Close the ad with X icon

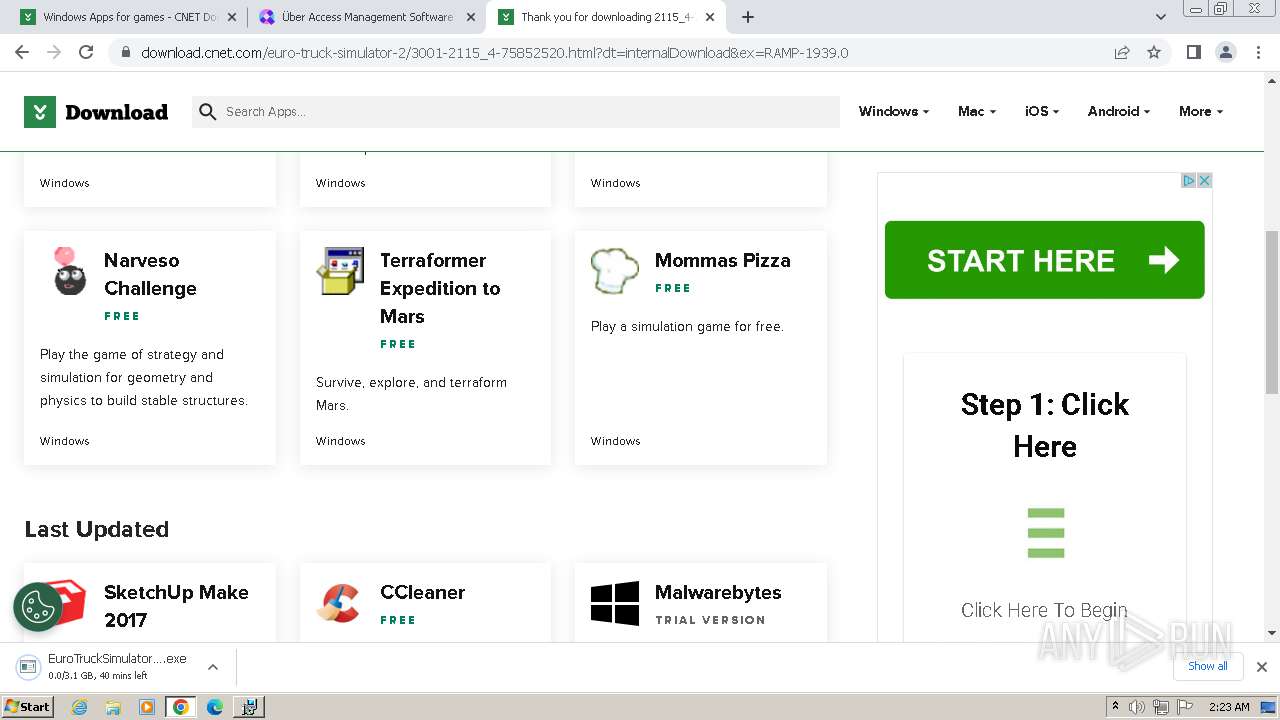coord(1205,181)
